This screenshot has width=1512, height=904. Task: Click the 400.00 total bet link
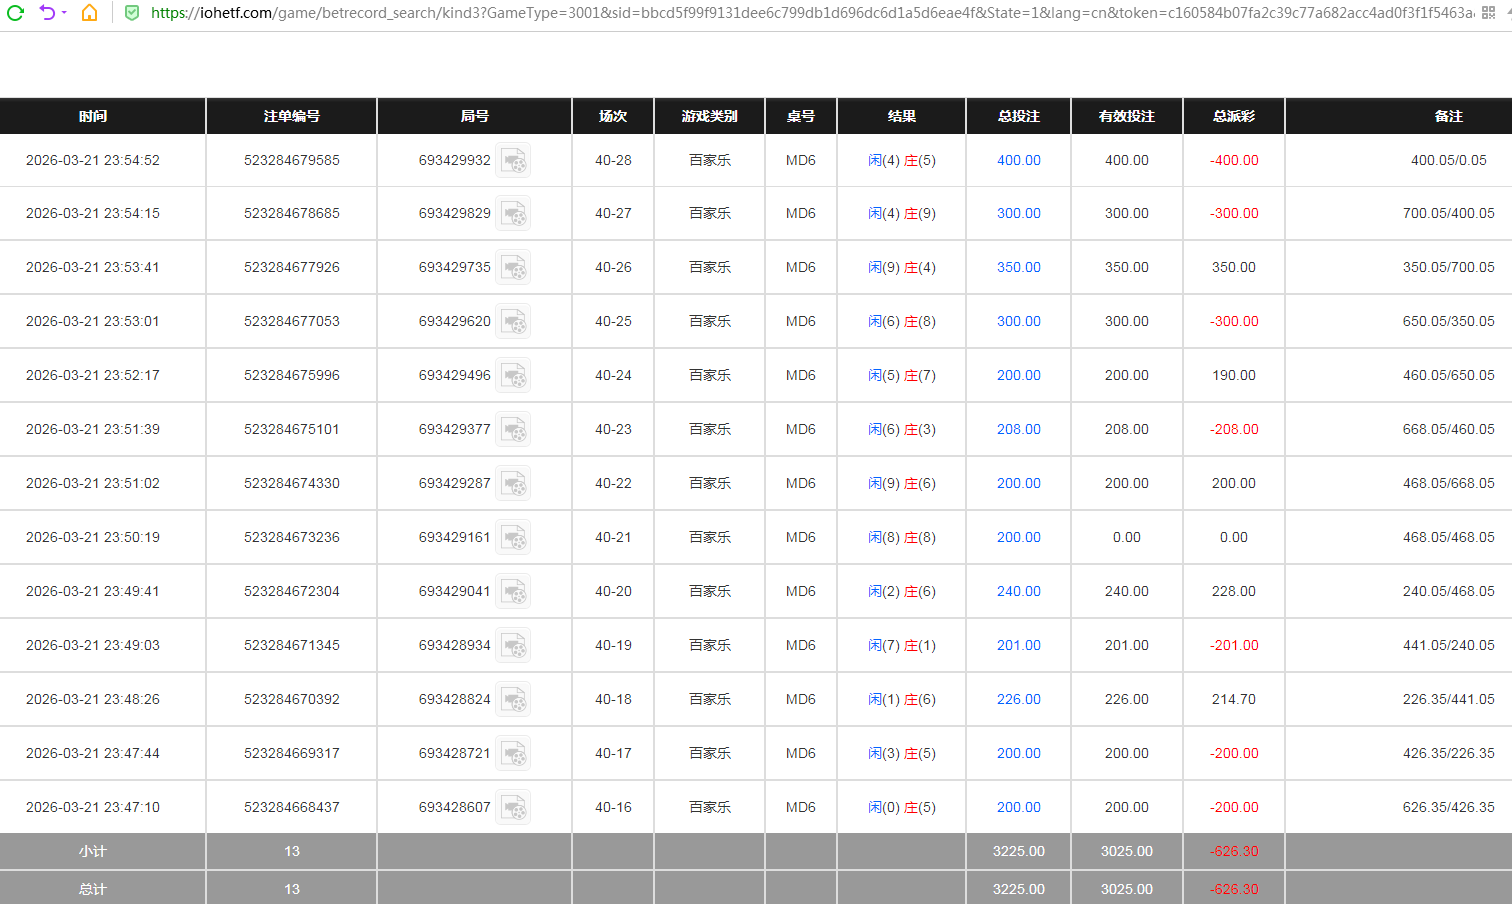[x=1018, y=160]
